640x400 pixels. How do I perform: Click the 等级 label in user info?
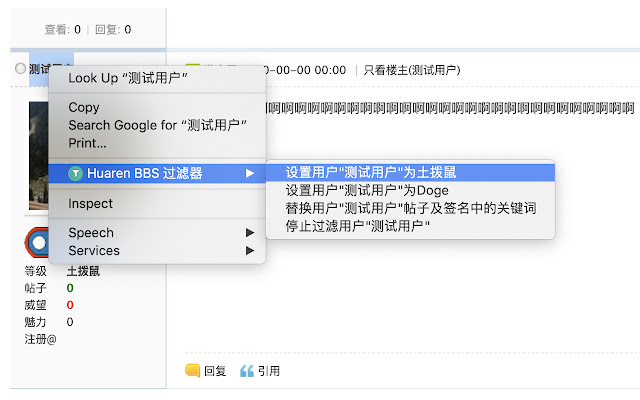[x=36, y=271]
